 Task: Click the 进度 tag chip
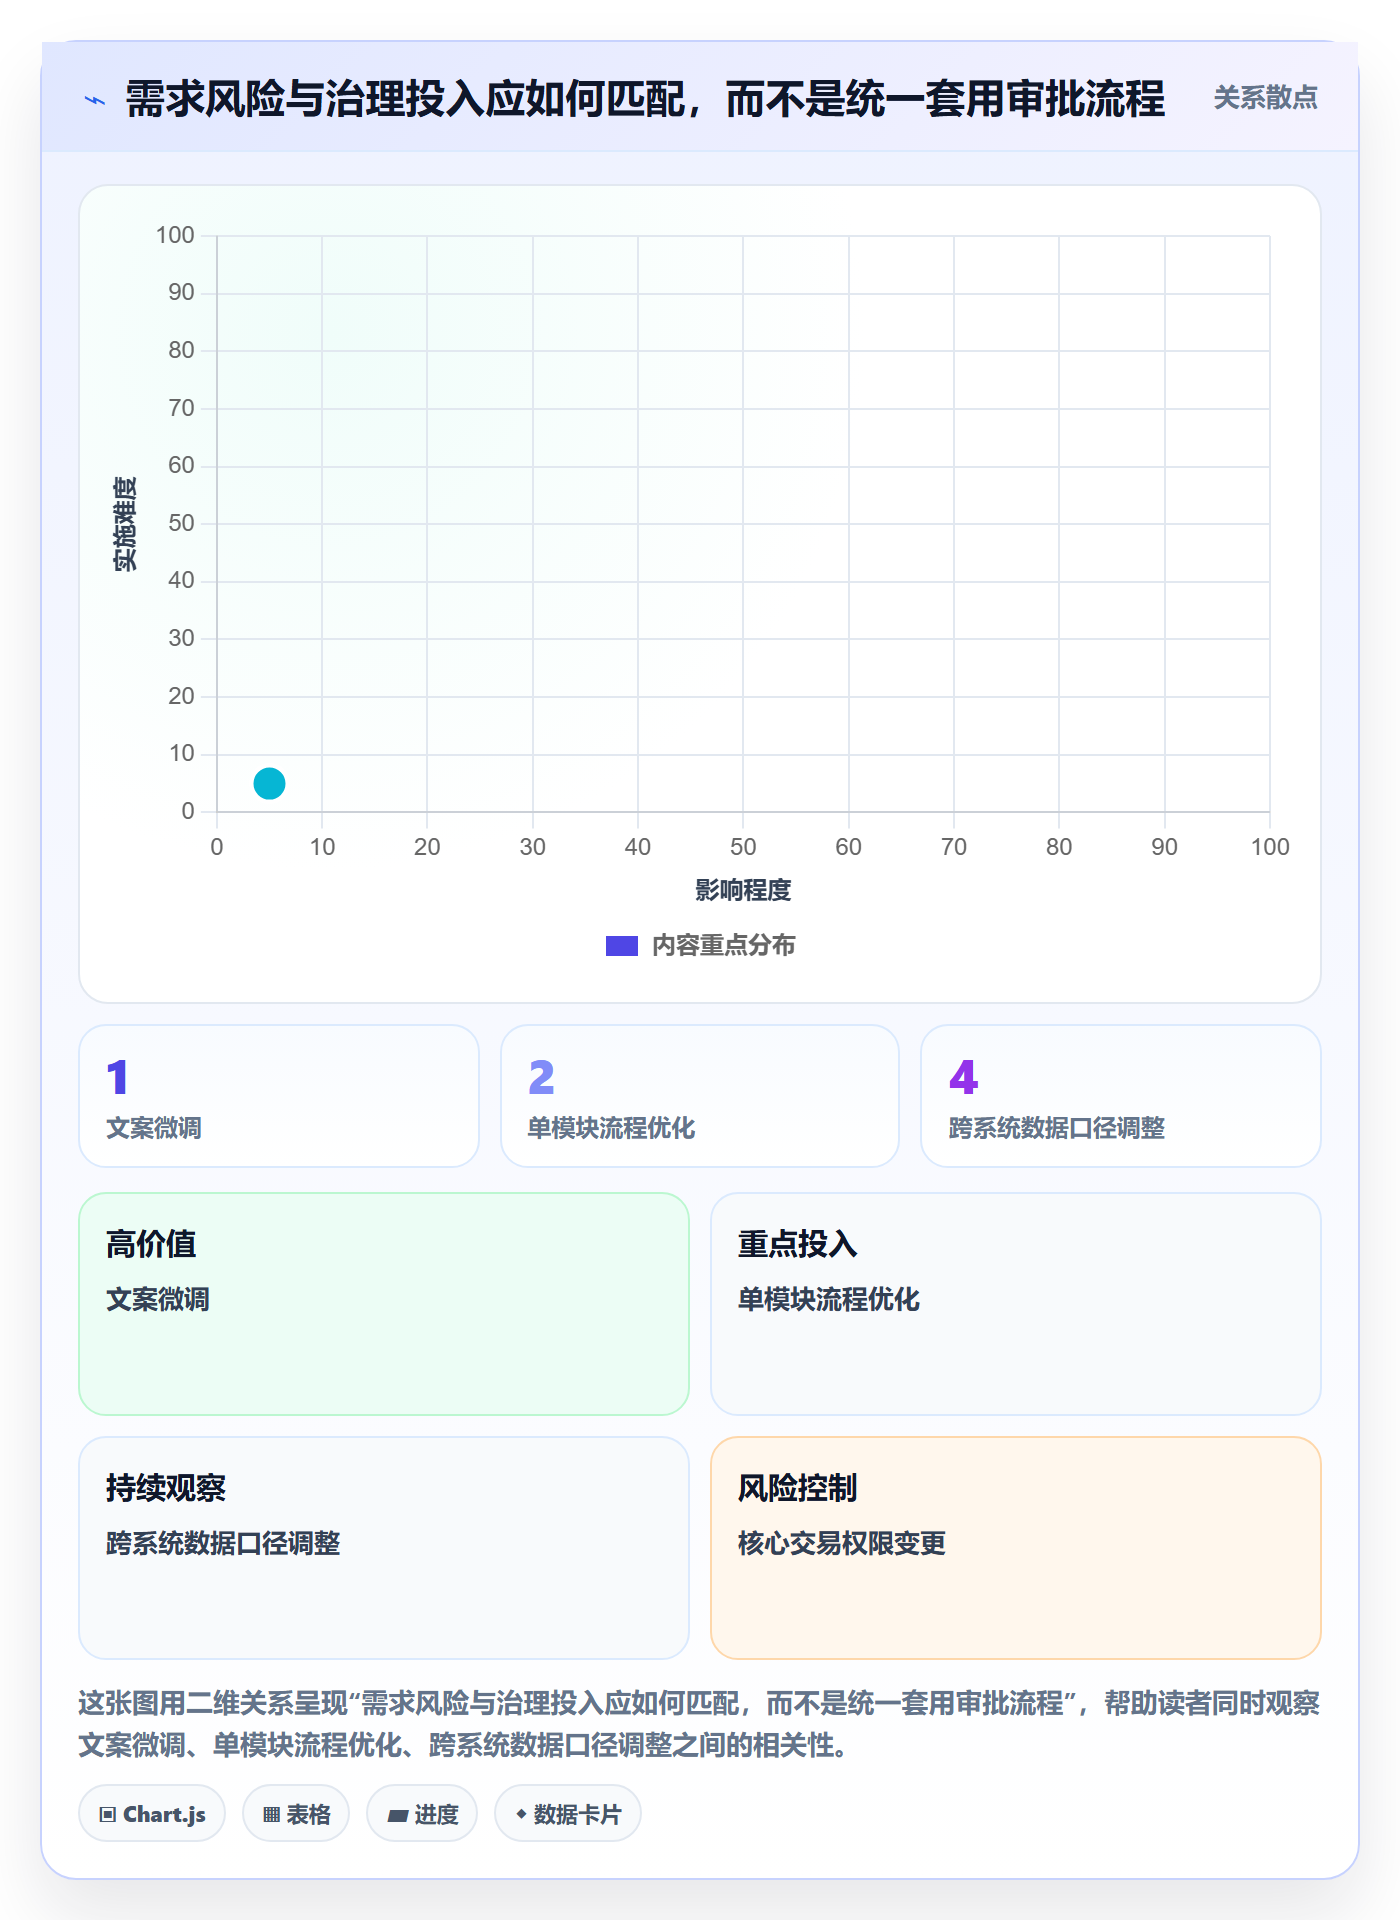422,1813
